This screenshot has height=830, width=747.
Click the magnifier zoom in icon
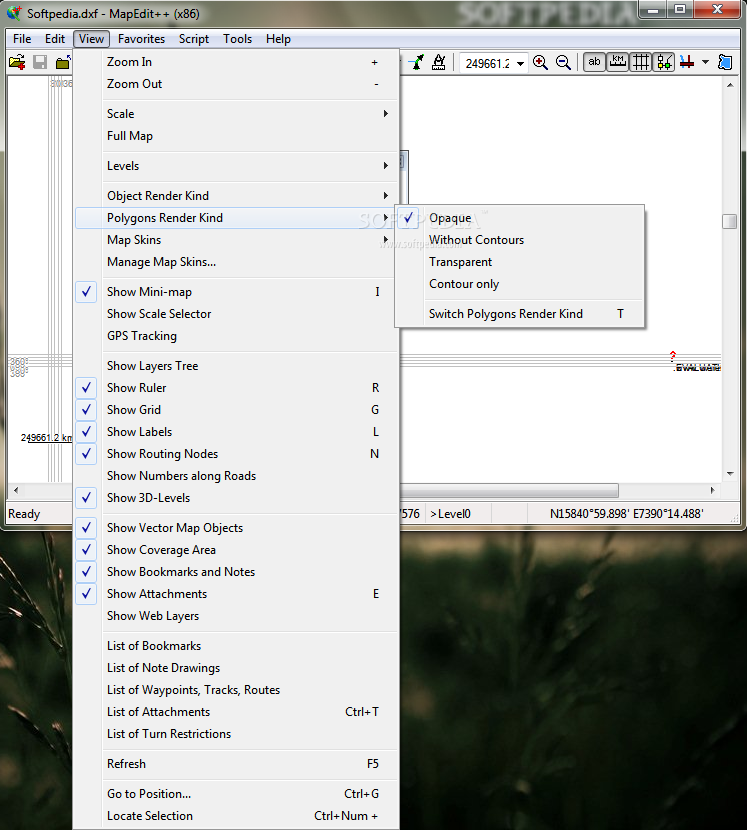[540, 62]
